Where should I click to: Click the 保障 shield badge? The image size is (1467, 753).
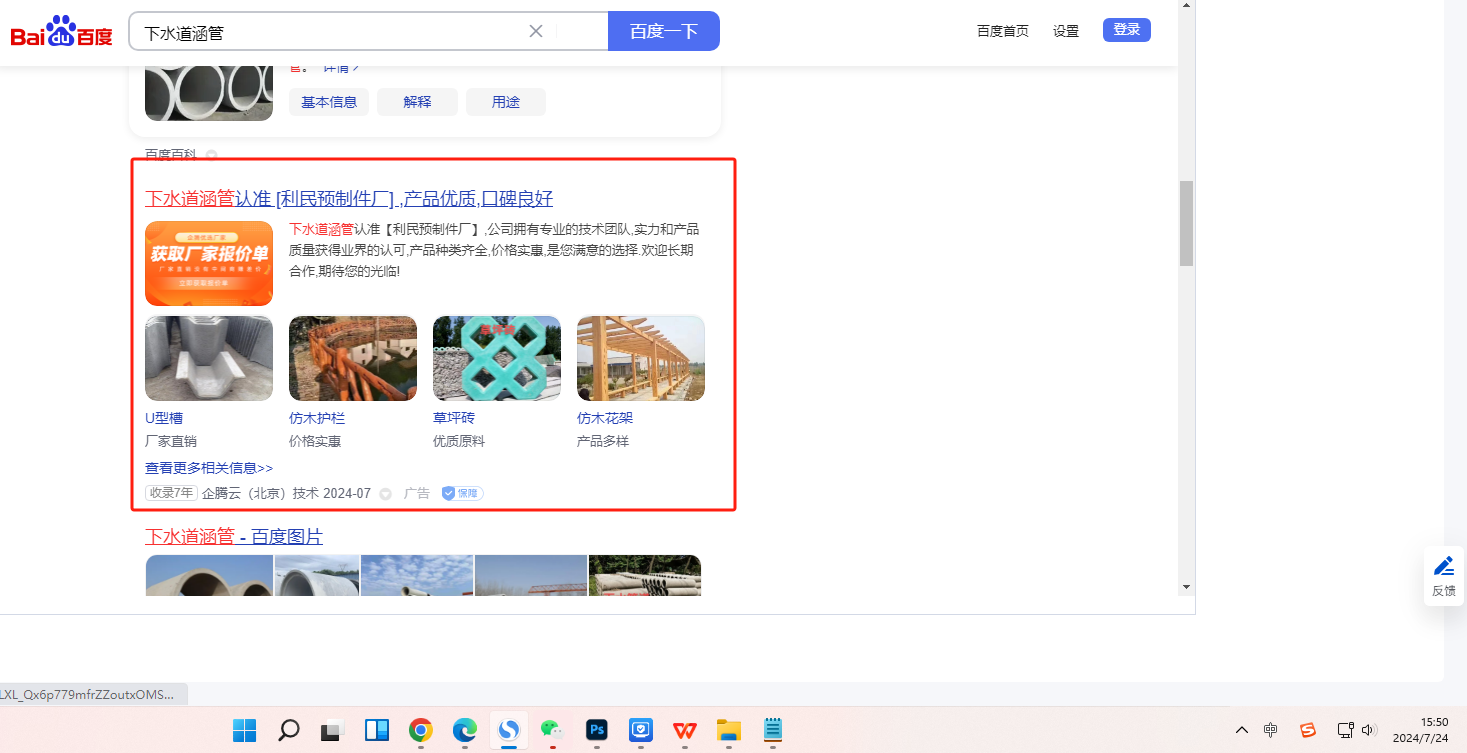click(x=462, y=494)
